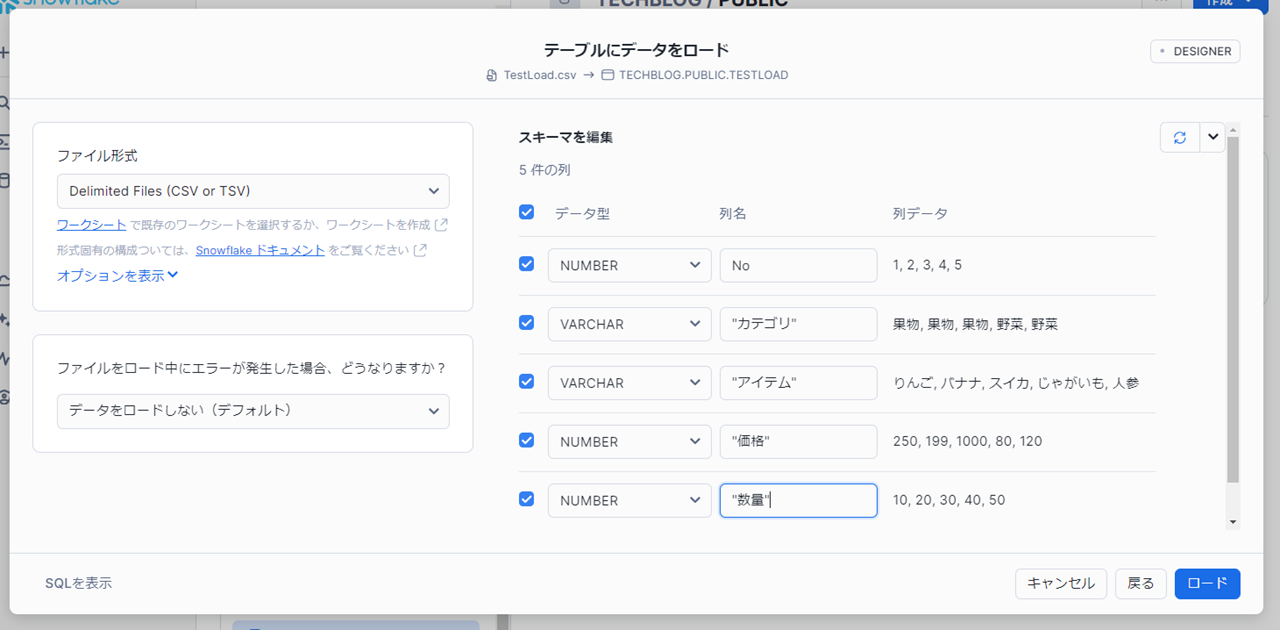Open the Snowflake ドキュメント link
The width and height of the screenshot is (1280, 630).
pyautogui.click(x=260, y=250)
